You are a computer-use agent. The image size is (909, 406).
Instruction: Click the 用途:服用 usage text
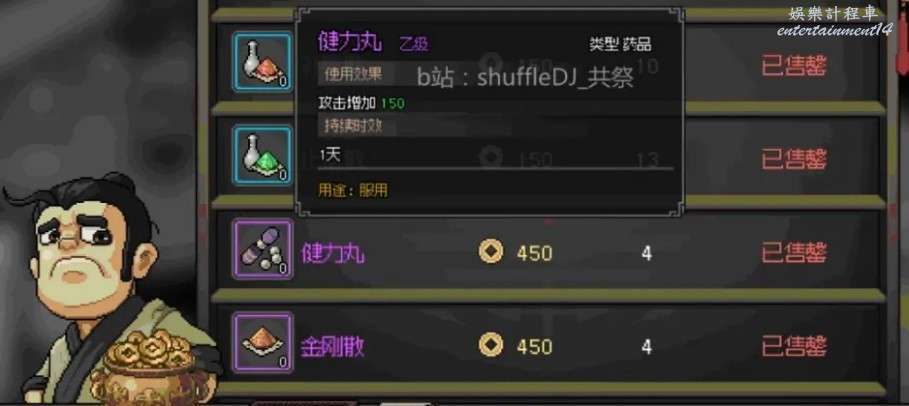(352, 190)
